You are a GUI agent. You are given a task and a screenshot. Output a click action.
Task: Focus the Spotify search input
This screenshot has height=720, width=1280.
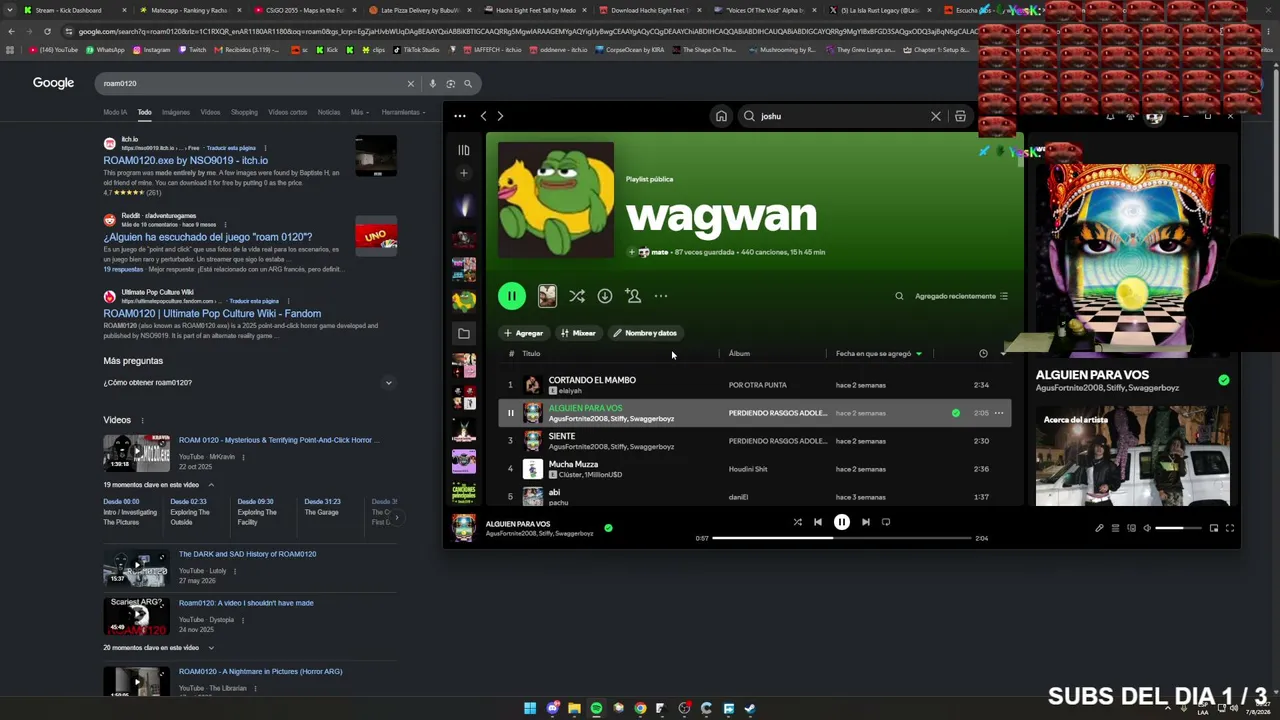(x=840, y=116)
